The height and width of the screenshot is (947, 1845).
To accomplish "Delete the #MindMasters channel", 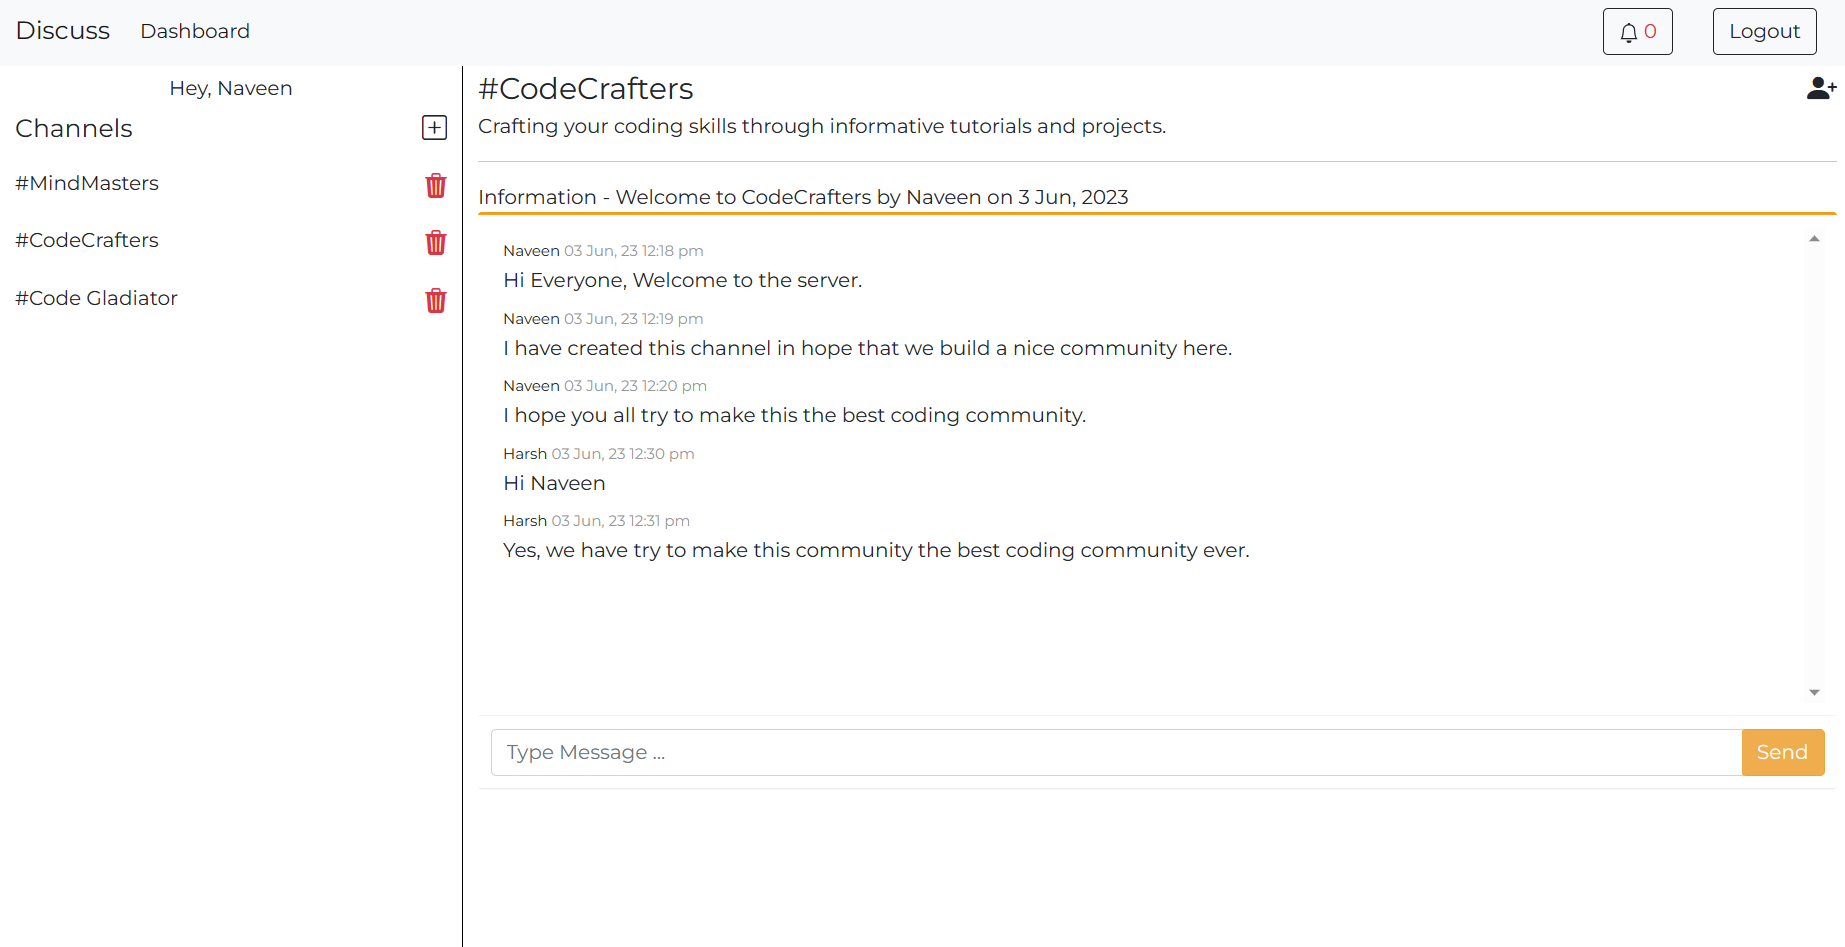I will [436, 185].
